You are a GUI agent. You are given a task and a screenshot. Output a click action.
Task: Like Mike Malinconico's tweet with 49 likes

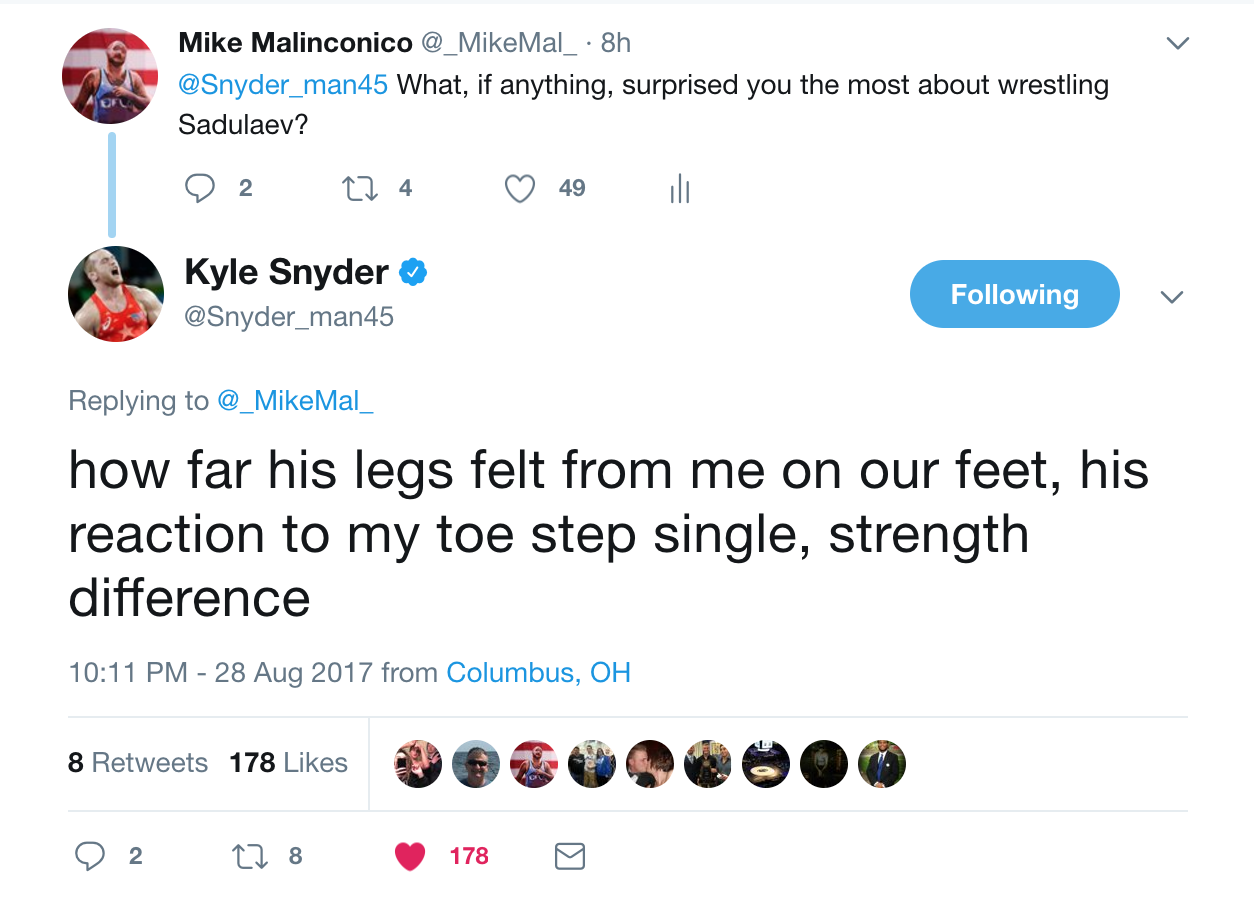tap(519, 189)
